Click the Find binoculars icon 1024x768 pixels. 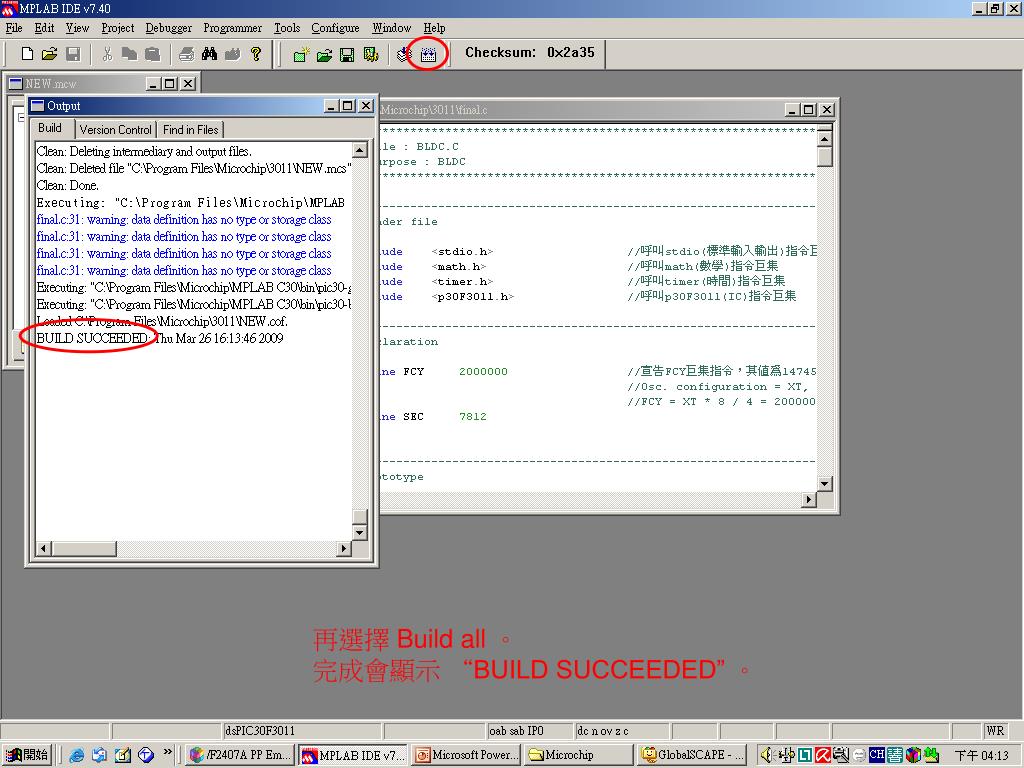(x=210, y=54)
